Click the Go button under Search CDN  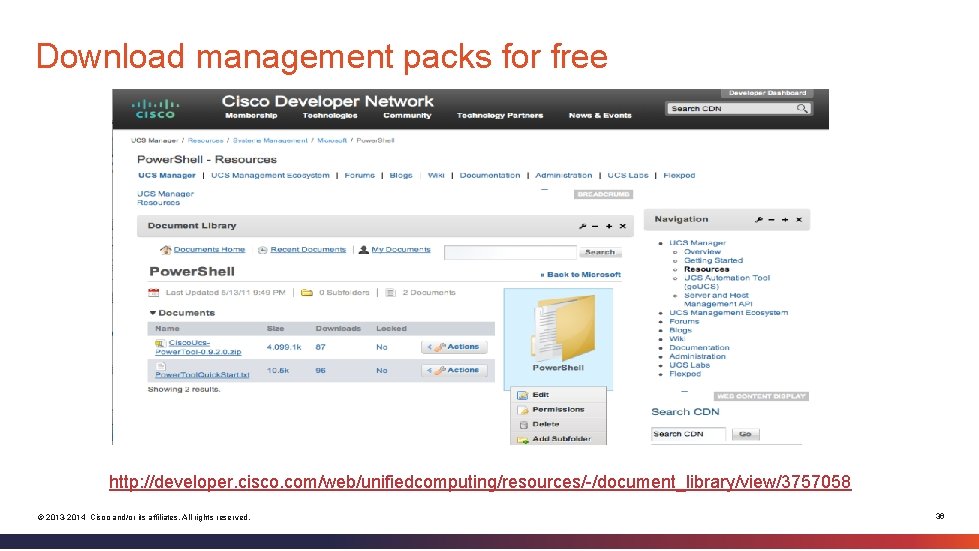coord(745,434)
